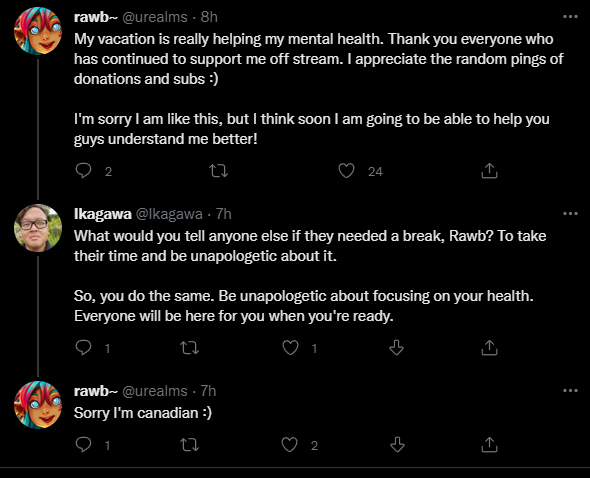The height and width of the screenshot is (478, 590).
Task: Reply to rawb's vacation tweet
Action: coord(84,171)
